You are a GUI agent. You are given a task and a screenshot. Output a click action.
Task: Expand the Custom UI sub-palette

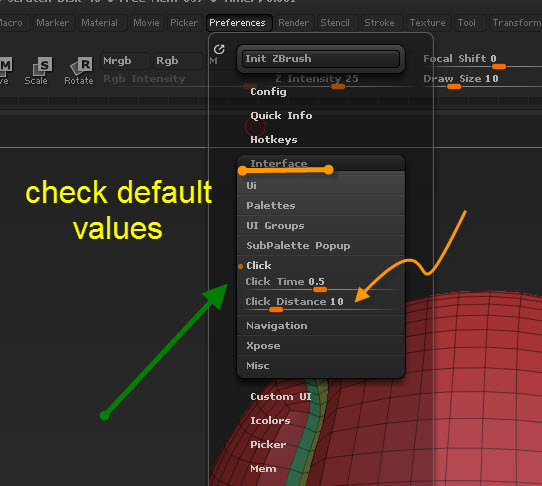pyautogui.click(x=281, y=396)
